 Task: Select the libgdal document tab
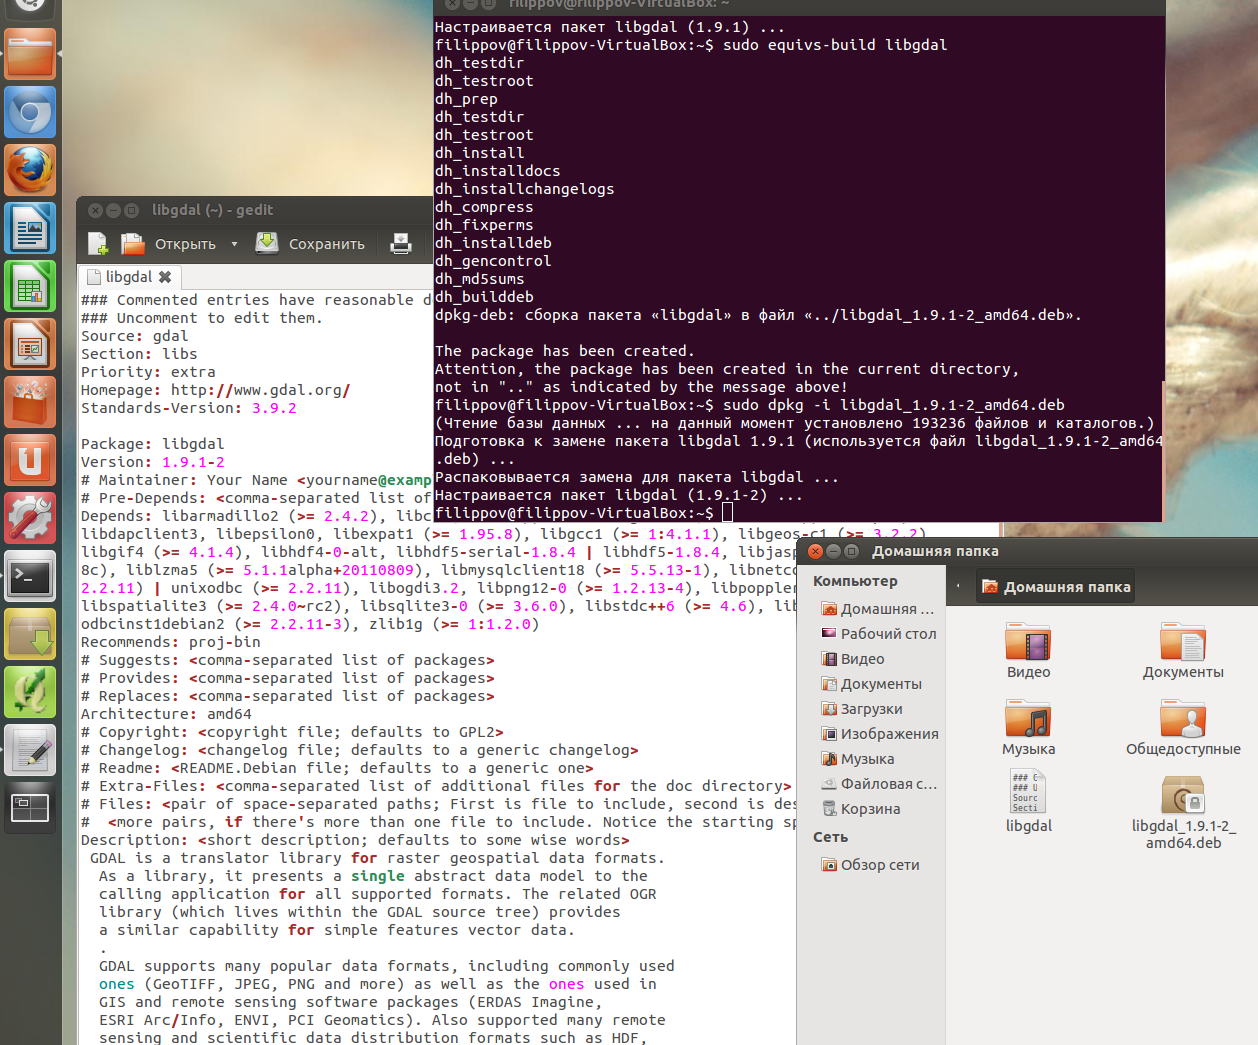tap(128, 277)
